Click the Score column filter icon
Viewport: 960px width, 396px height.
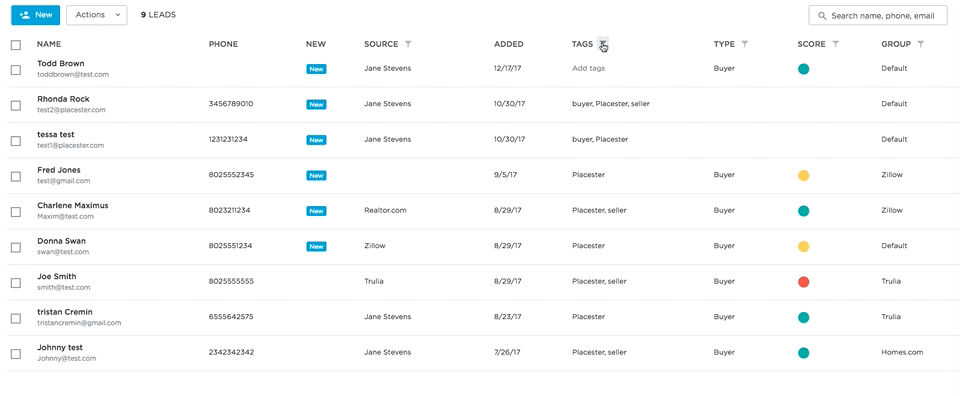point(835,44)
